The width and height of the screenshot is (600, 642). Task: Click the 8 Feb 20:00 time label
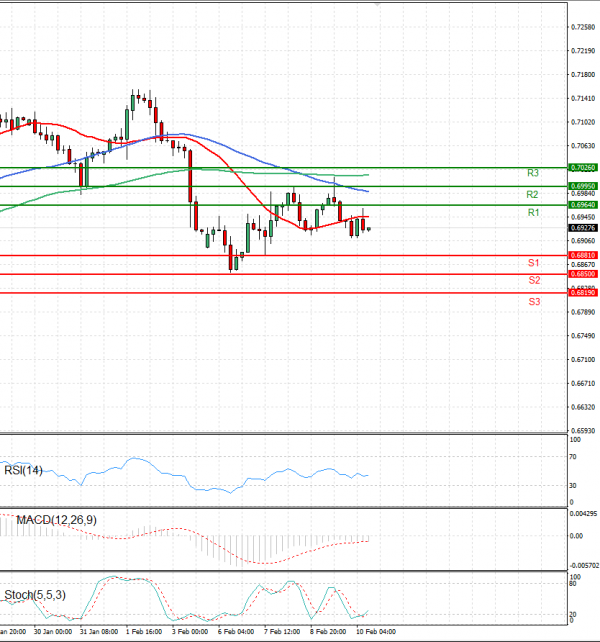328,632
